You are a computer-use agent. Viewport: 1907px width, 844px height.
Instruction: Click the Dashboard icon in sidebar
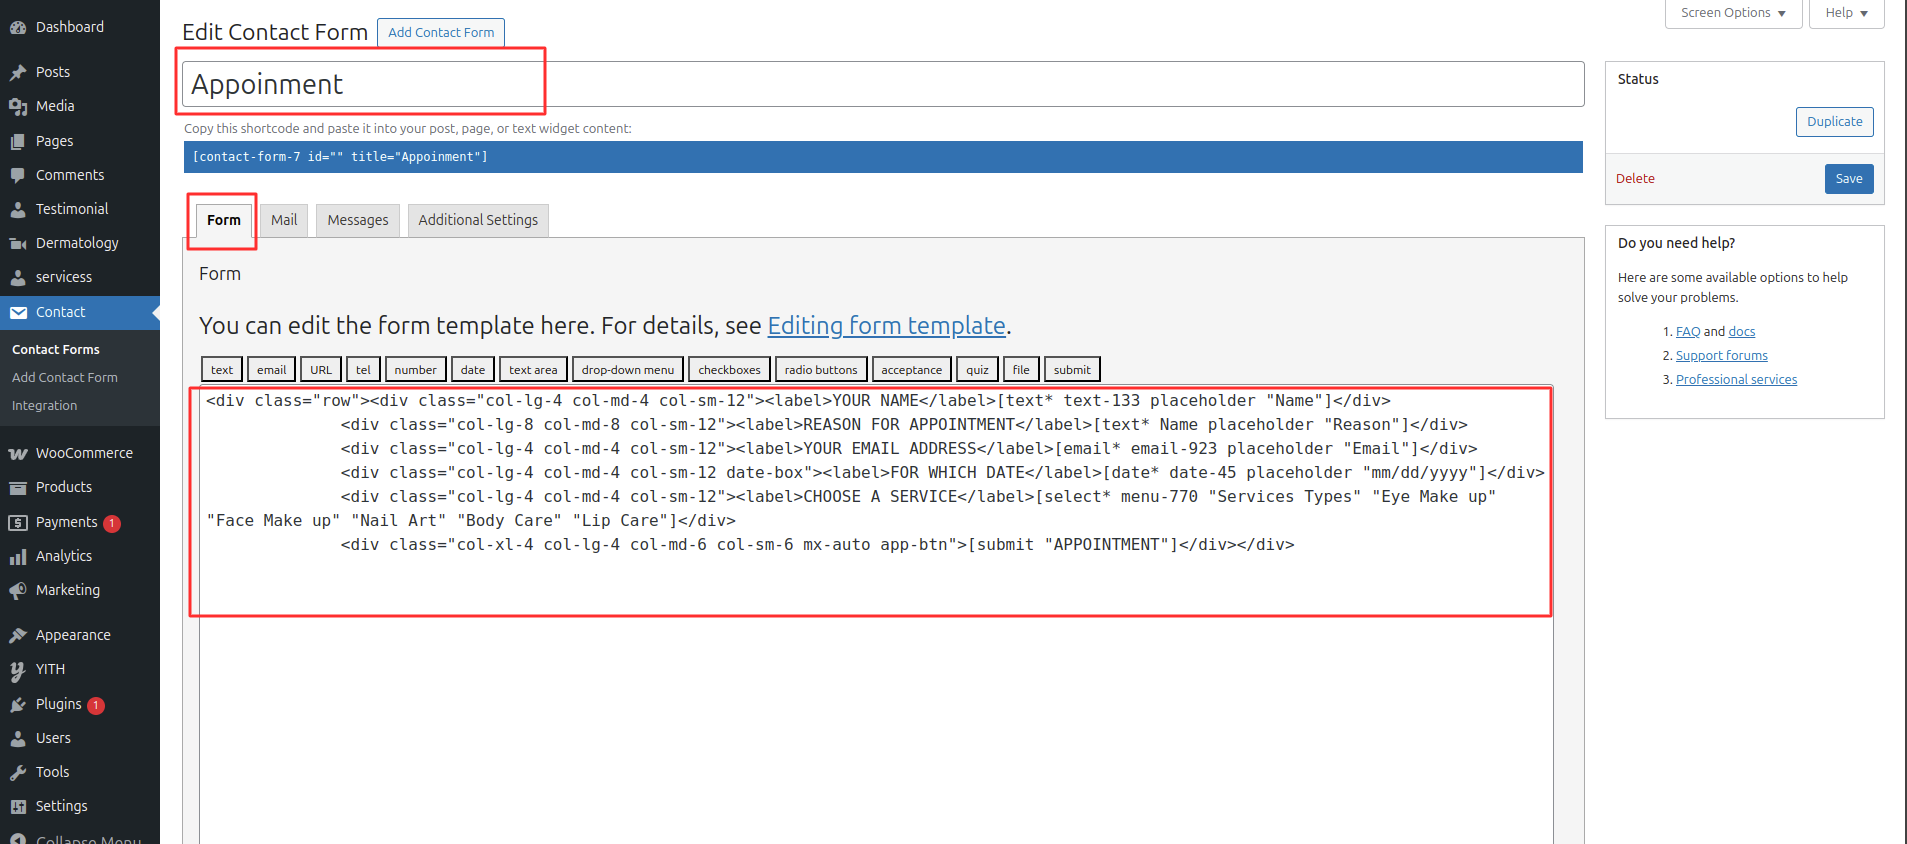pyautogui.click(x=18, y=27)
